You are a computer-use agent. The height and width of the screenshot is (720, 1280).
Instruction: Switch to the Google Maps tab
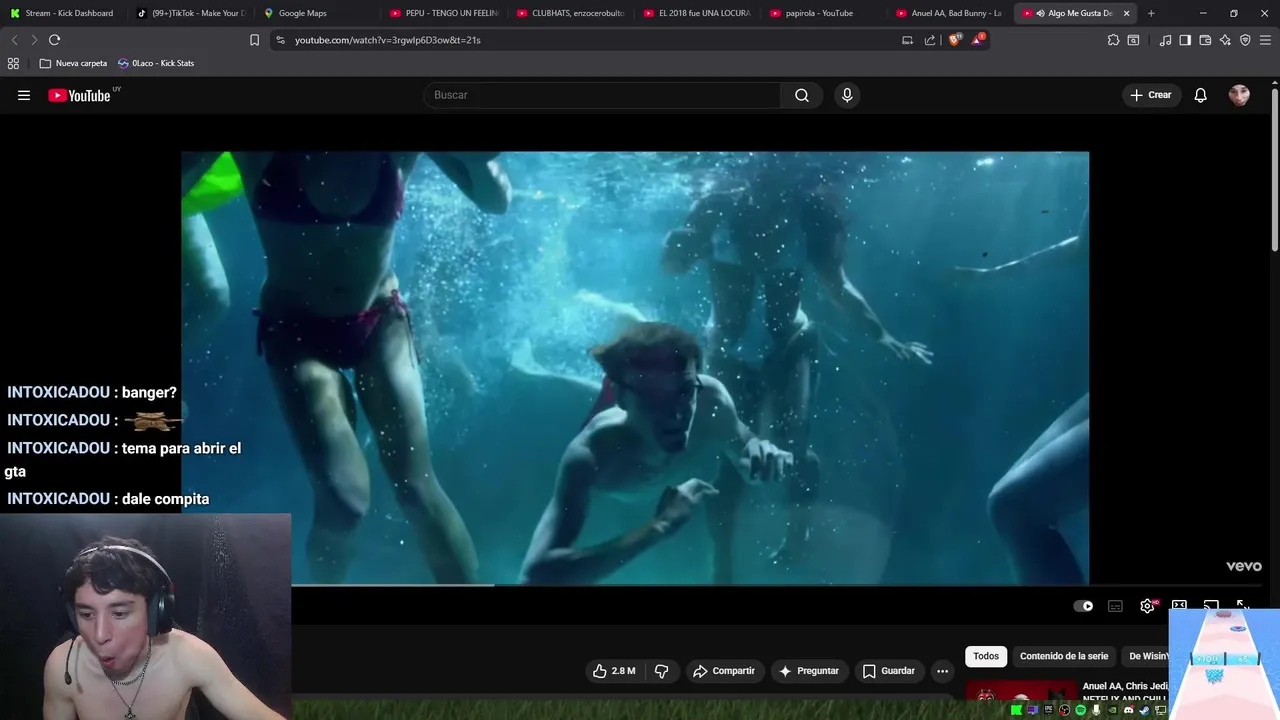point(316,13)
